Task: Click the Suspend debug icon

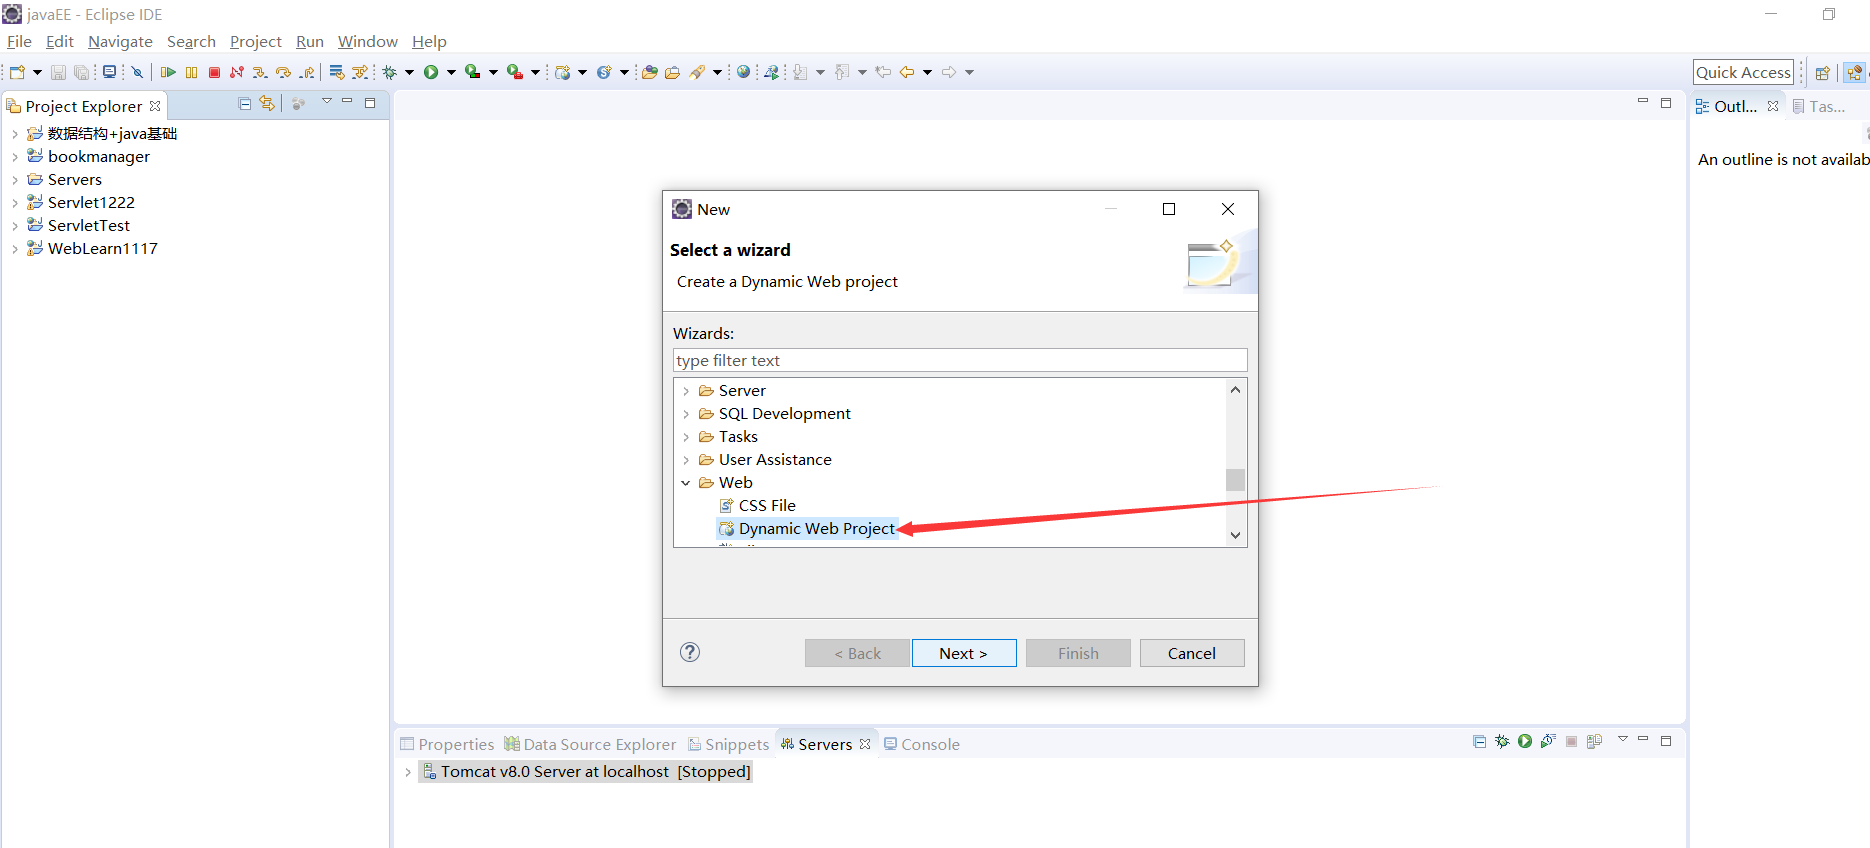Action: point(191,72)
